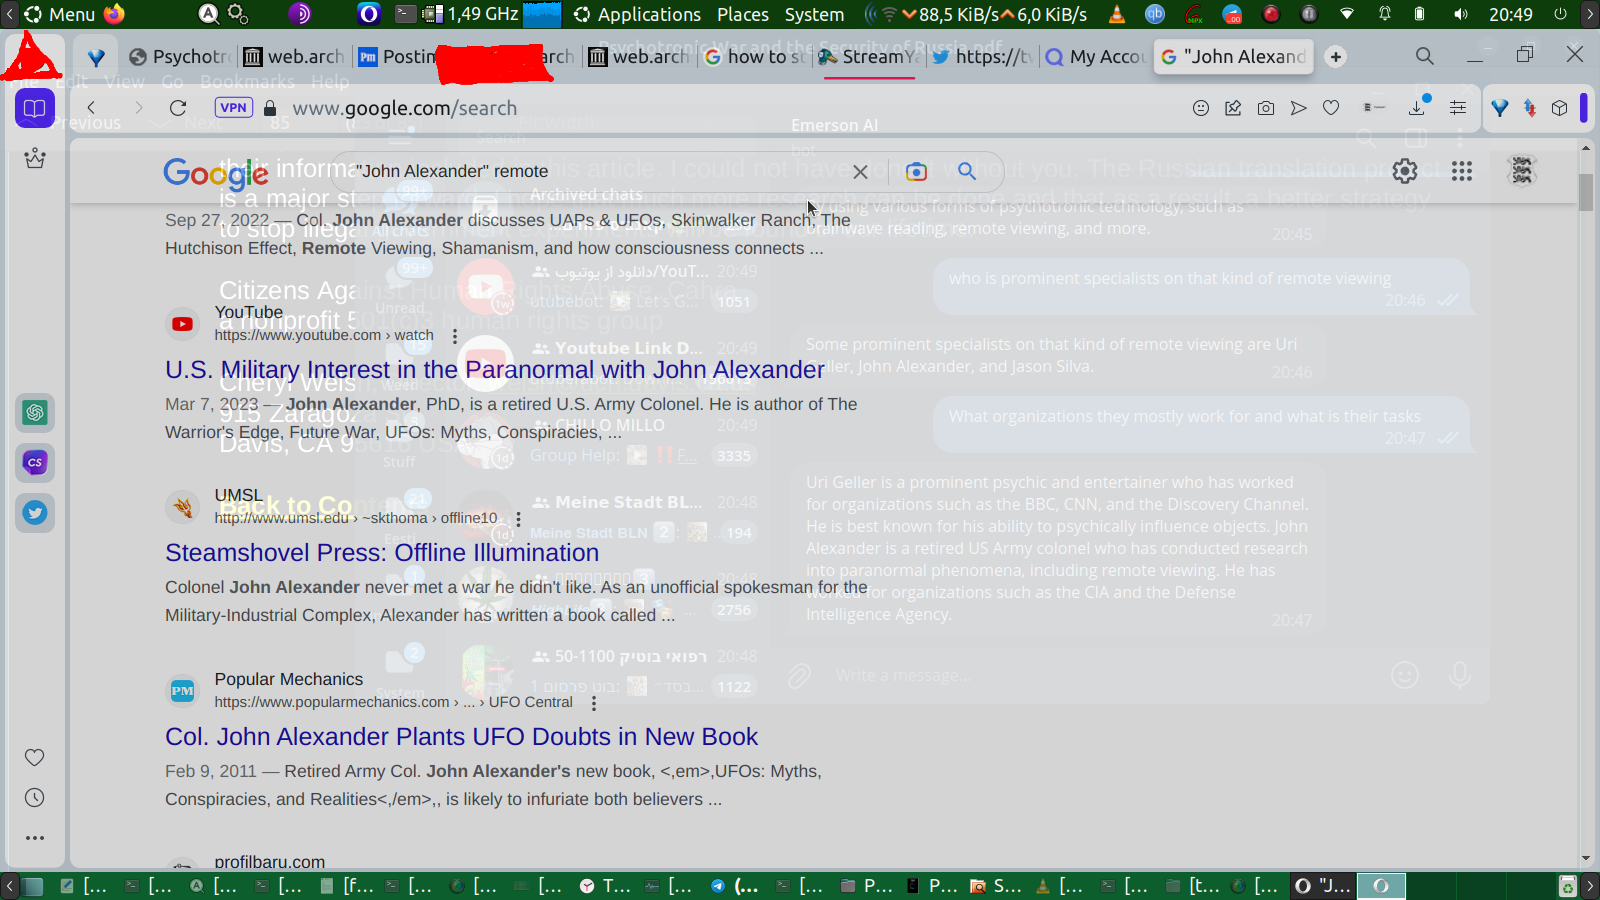
Task: Open the cube extensions icon
Action: (x=1559, y=108)
